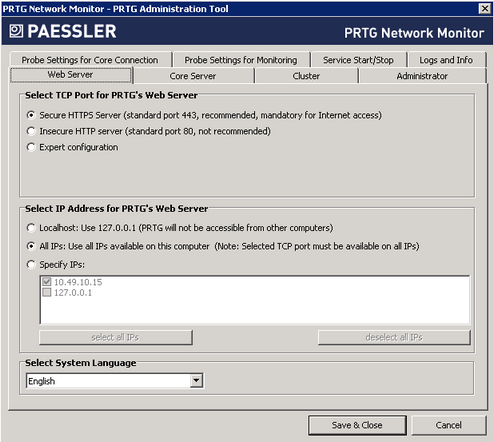Select Localhost 127.0.0.1 option
494x442 pixels.
pos(31,228)
